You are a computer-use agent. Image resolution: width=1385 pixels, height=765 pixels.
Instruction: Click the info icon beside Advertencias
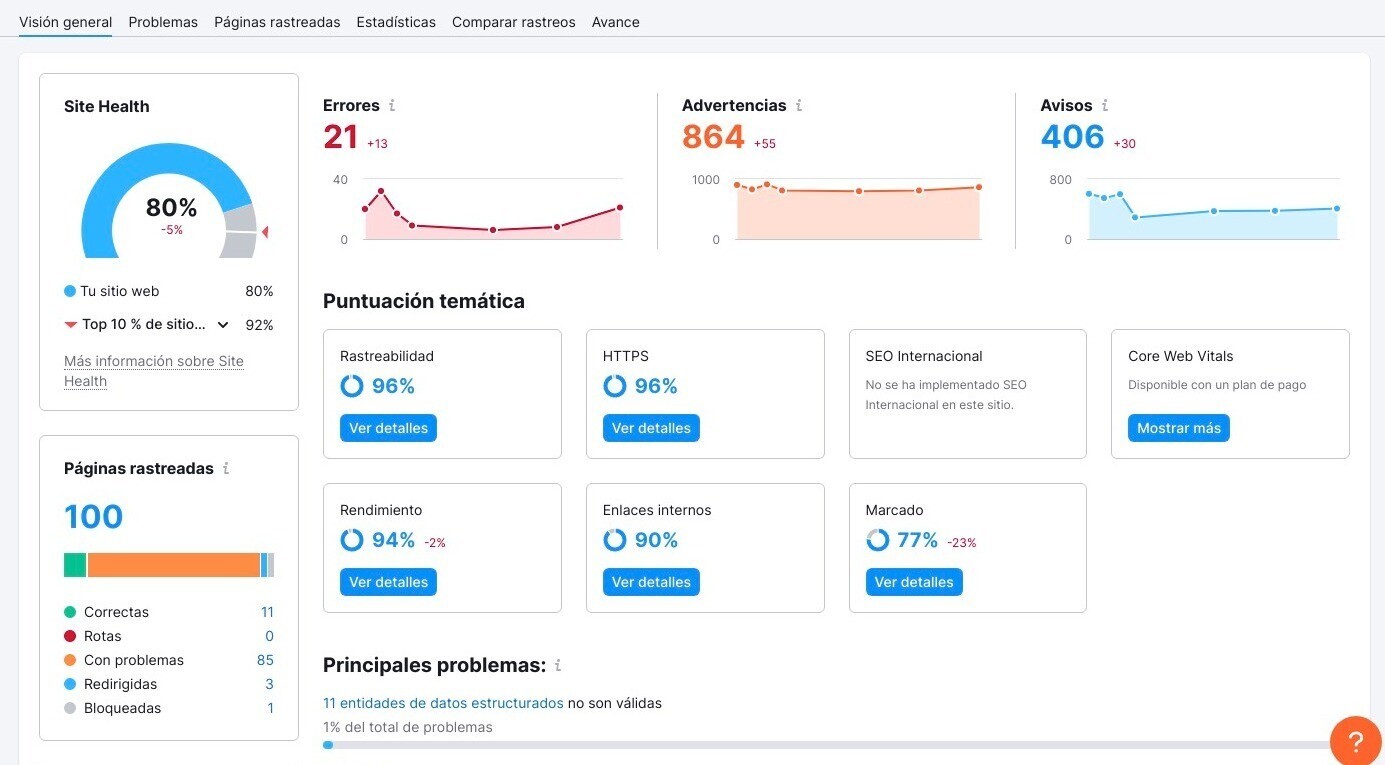(799, 106)
